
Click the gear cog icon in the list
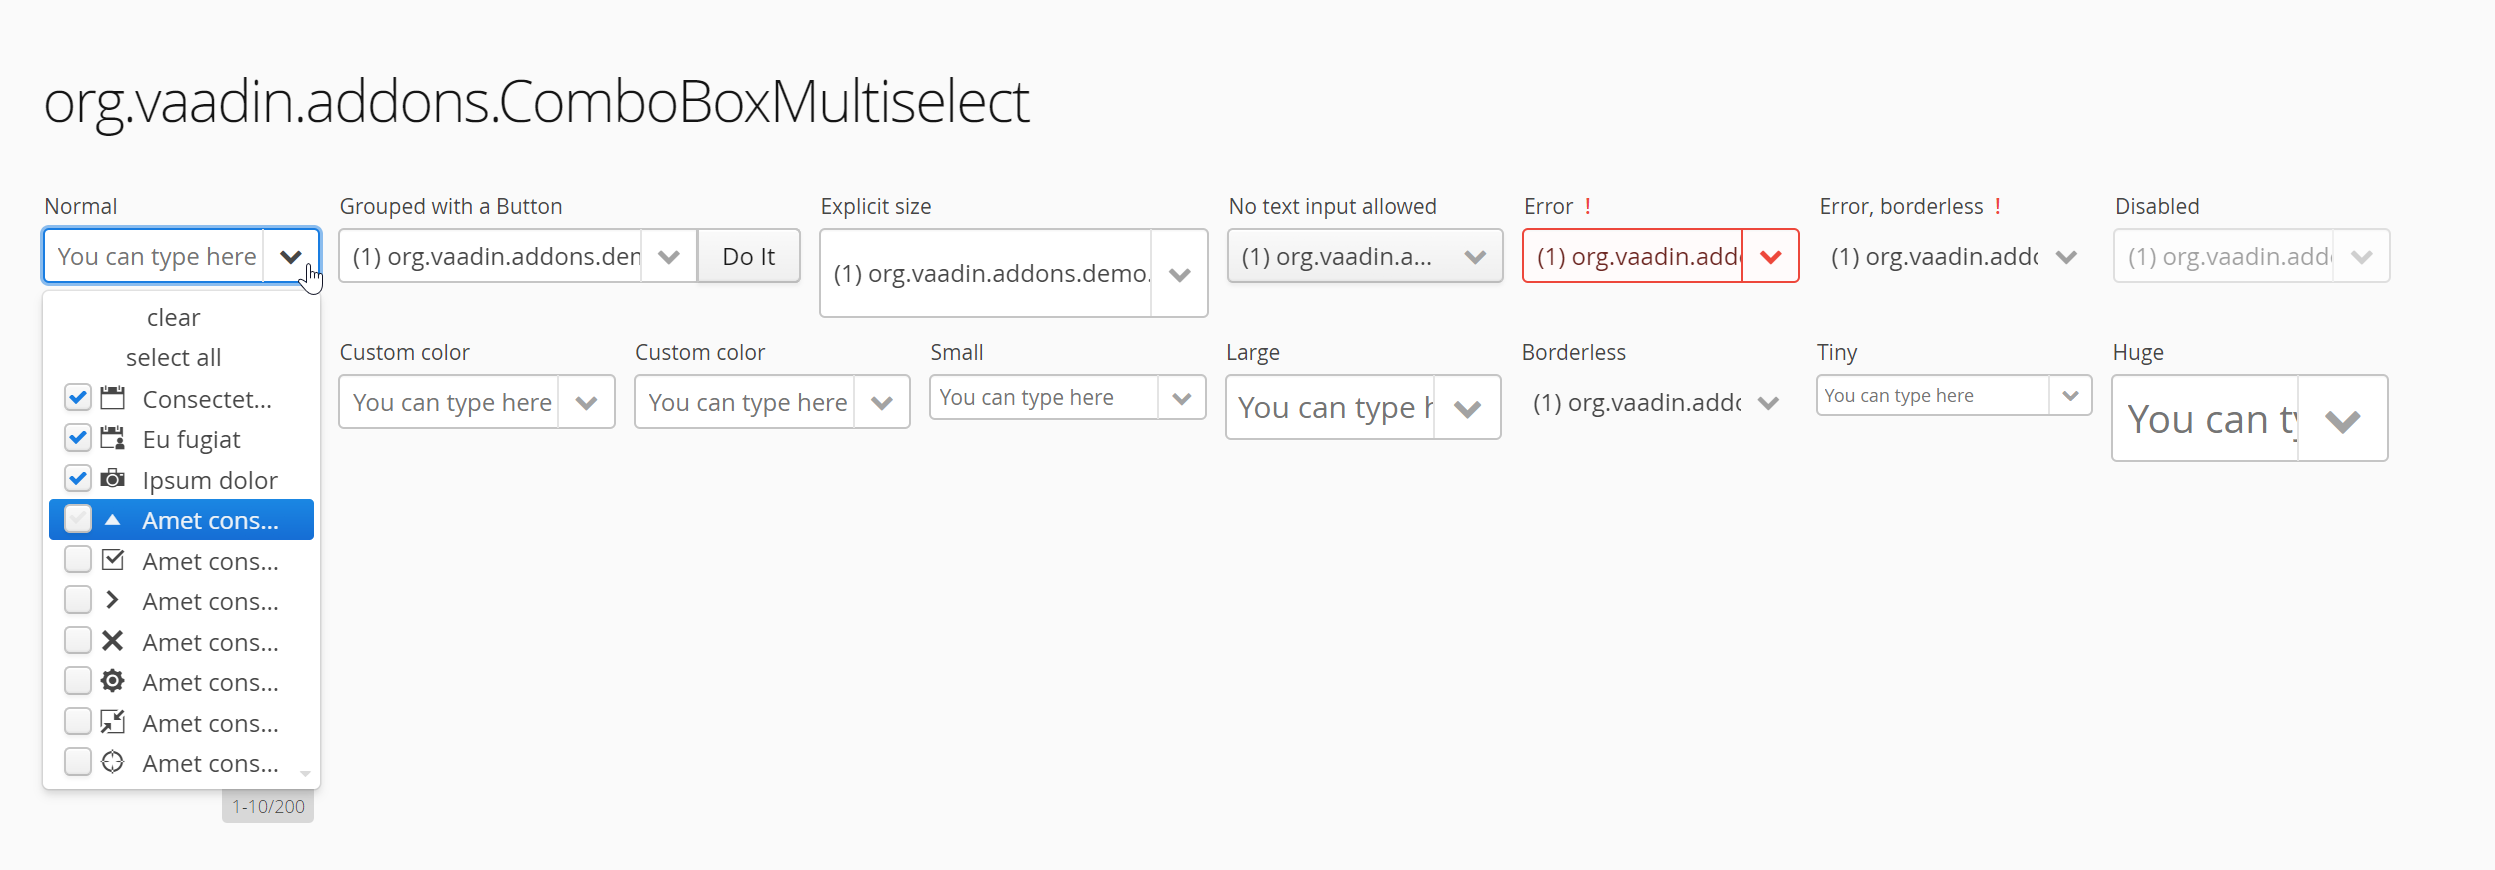click(x=113, y=681)
